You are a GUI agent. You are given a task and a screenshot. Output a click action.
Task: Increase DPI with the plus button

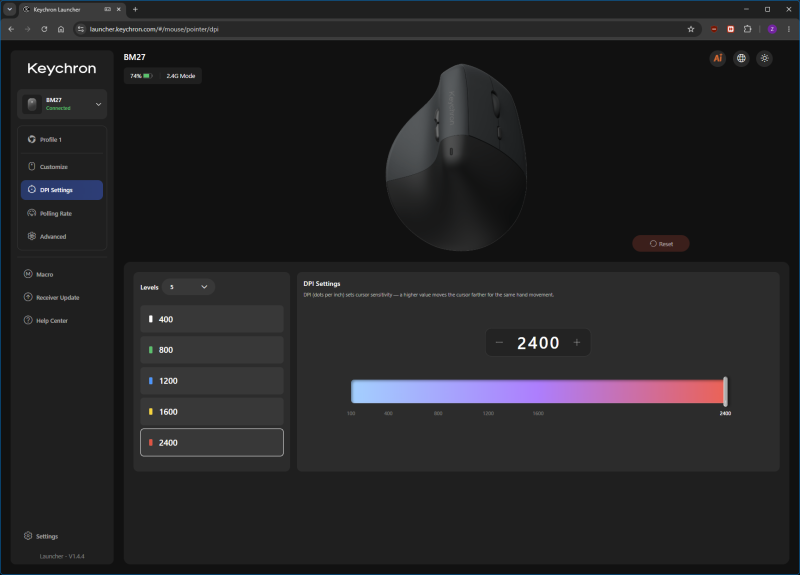tap(577, 343)
